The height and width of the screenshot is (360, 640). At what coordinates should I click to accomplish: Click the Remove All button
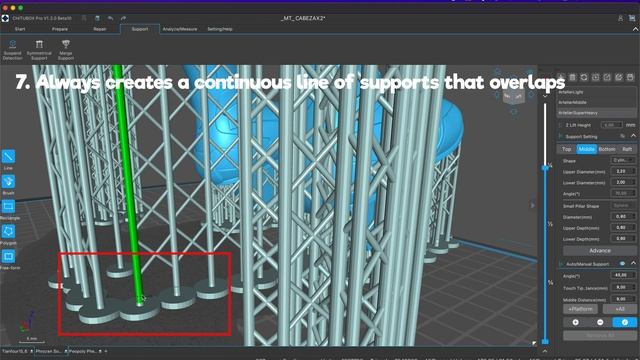pyautogui.click(x=600, y=336)
